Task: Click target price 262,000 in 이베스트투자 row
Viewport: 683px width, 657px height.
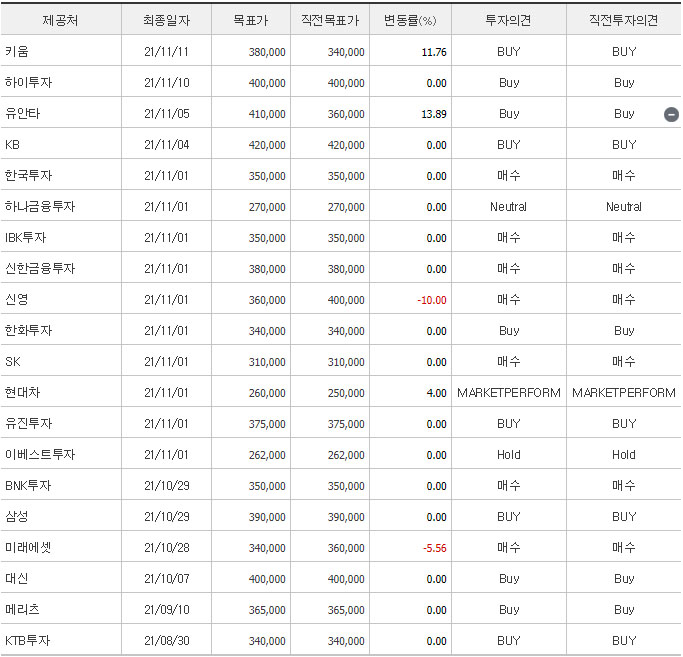Action: click(x=267, y=455)
